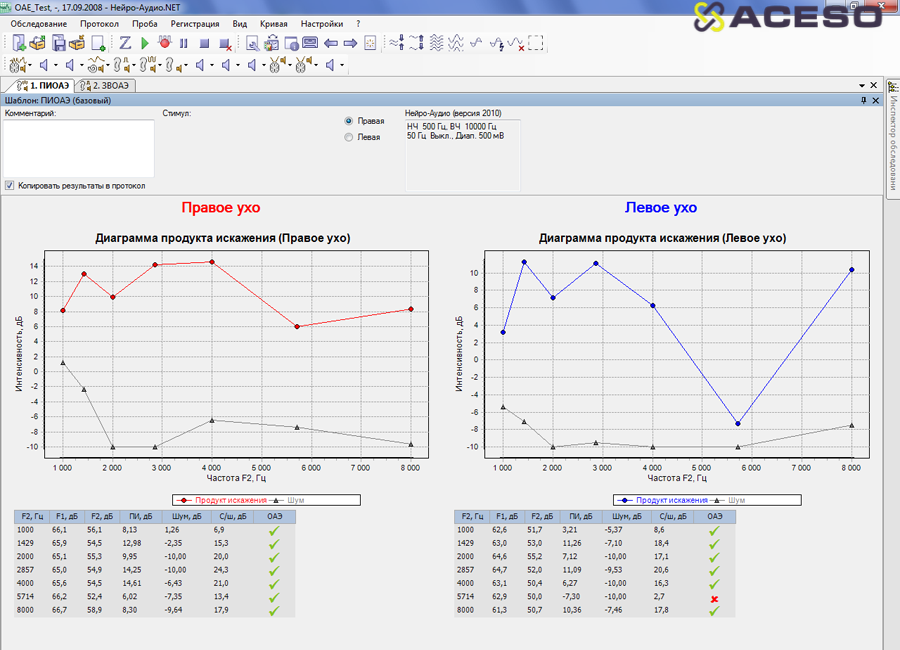Toggle Копировать результаты в протокол checkbox
900x650 pixels.
[x=10, y=185]
